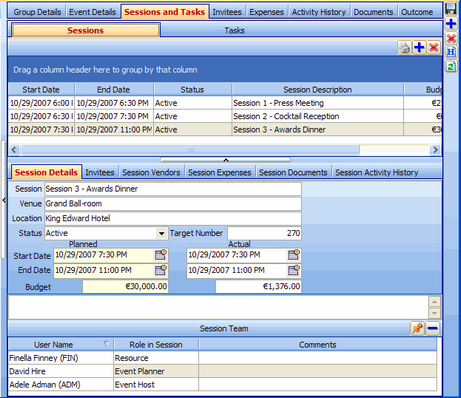This screenshot has width=461, height=398.
Task: Click the save floppy disk icon
Action: [451, 9]
